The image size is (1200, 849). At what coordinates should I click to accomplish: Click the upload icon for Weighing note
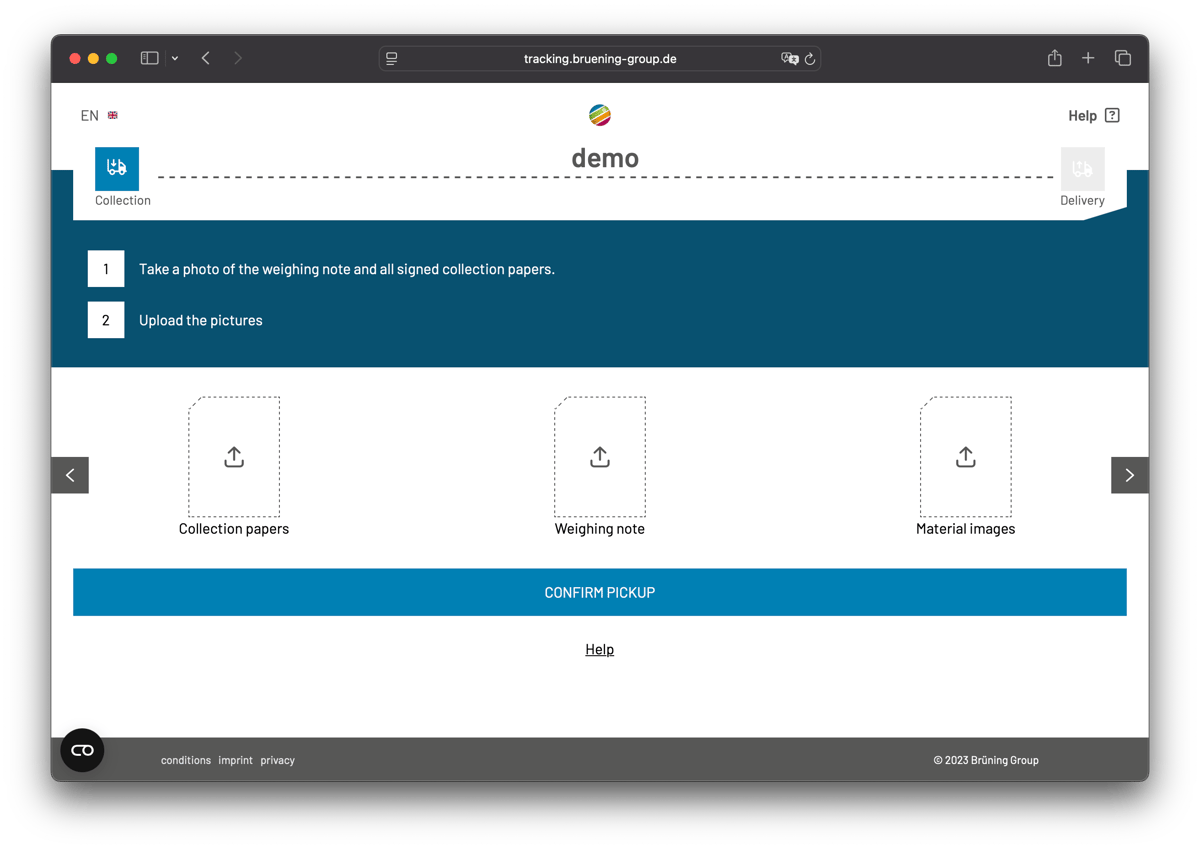point(599,456)
